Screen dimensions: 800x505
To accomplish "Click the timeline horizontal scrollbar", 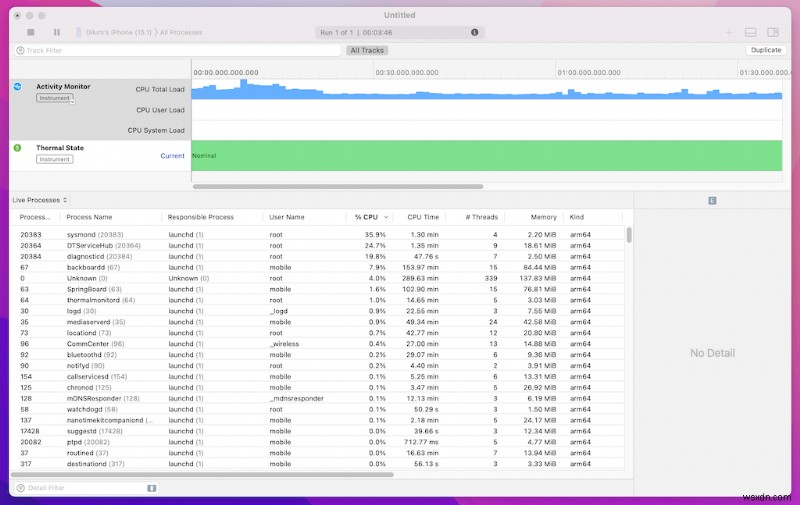I will click(338, 187).
